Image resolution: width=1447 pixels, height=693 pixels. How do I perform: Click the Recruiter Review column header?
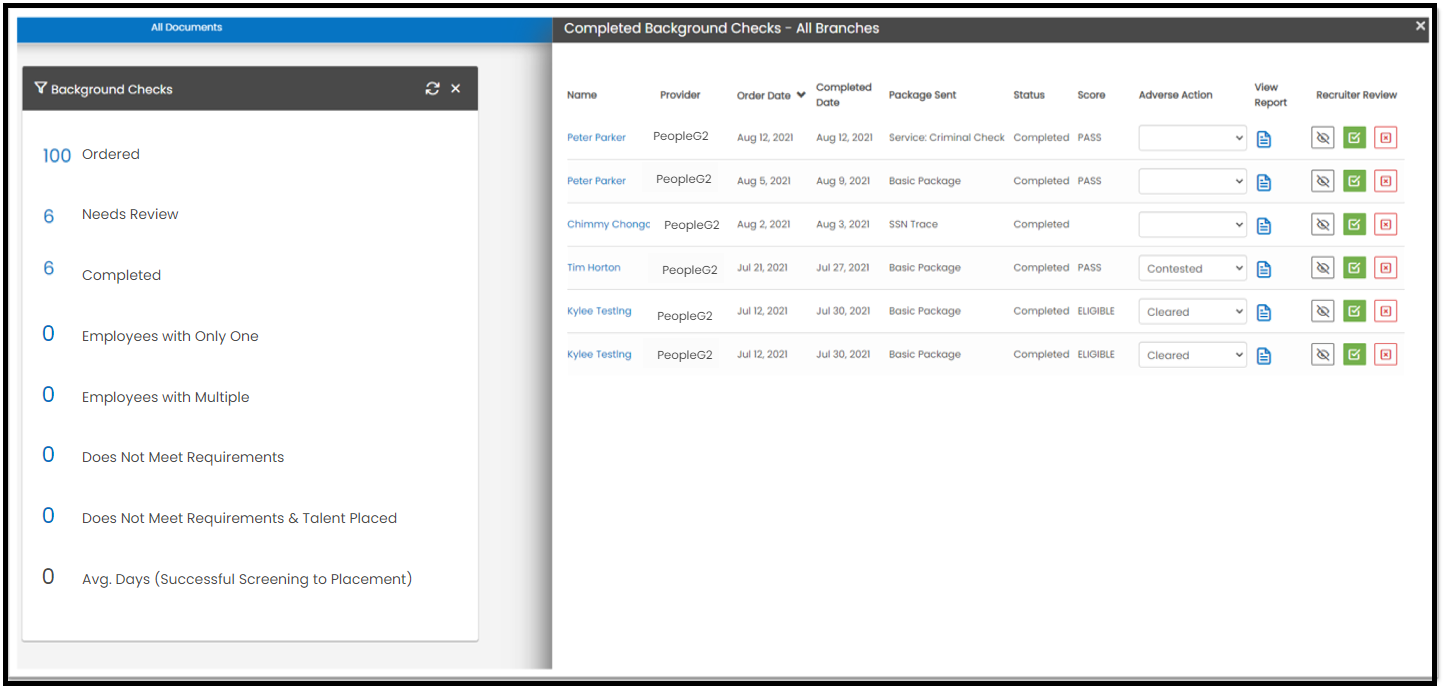(x=1356, y=95)
